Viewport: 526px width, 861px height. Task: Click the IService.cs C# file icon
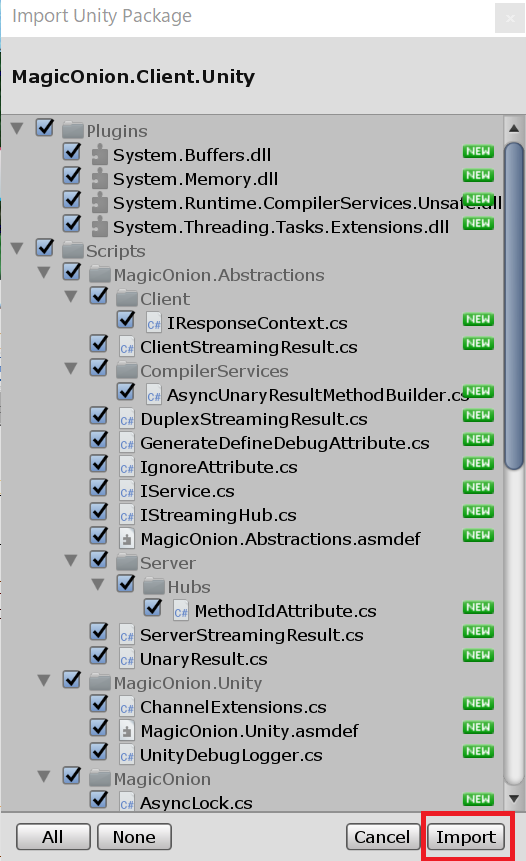[x=127, y=491]
